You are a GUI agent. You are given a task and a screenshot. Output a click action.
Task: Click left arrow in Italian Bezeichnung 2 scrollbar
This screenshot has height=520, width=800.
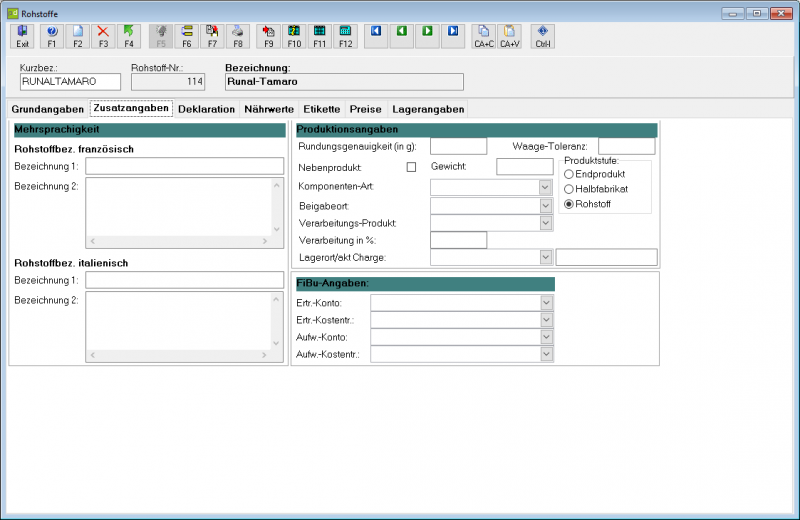93,355
